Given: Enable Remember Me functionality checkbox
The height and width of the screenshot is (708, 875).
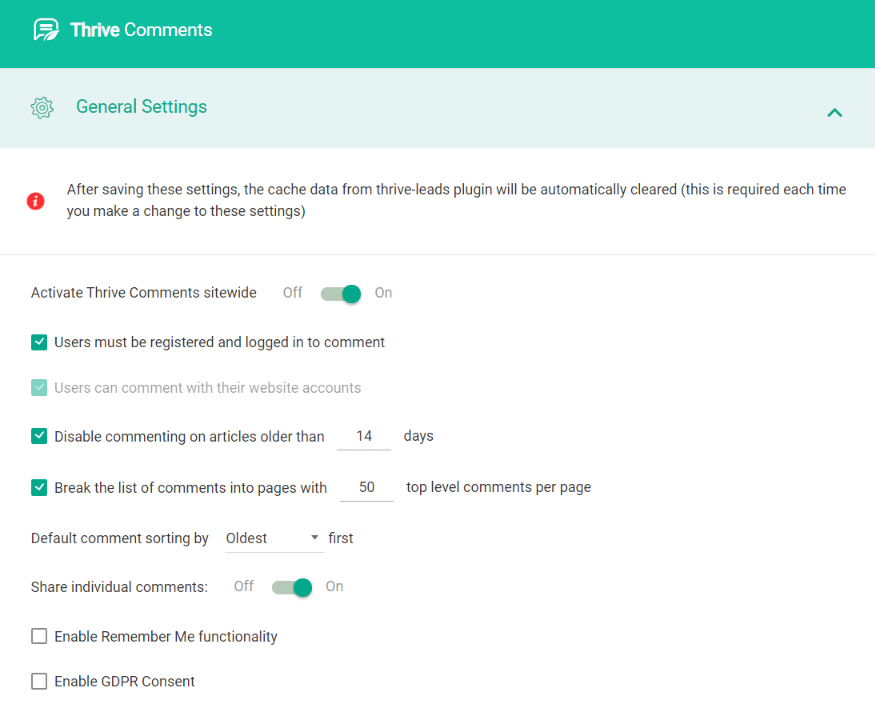Looking at the screenshot, I should 39,636.
